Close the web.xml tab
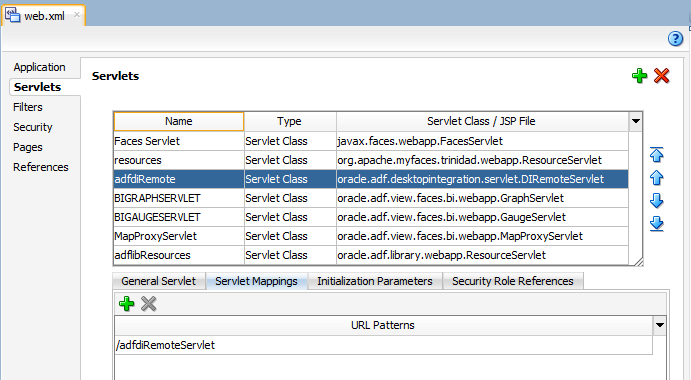The height and width of the screenshot is (380, 691). coord(77,15)
